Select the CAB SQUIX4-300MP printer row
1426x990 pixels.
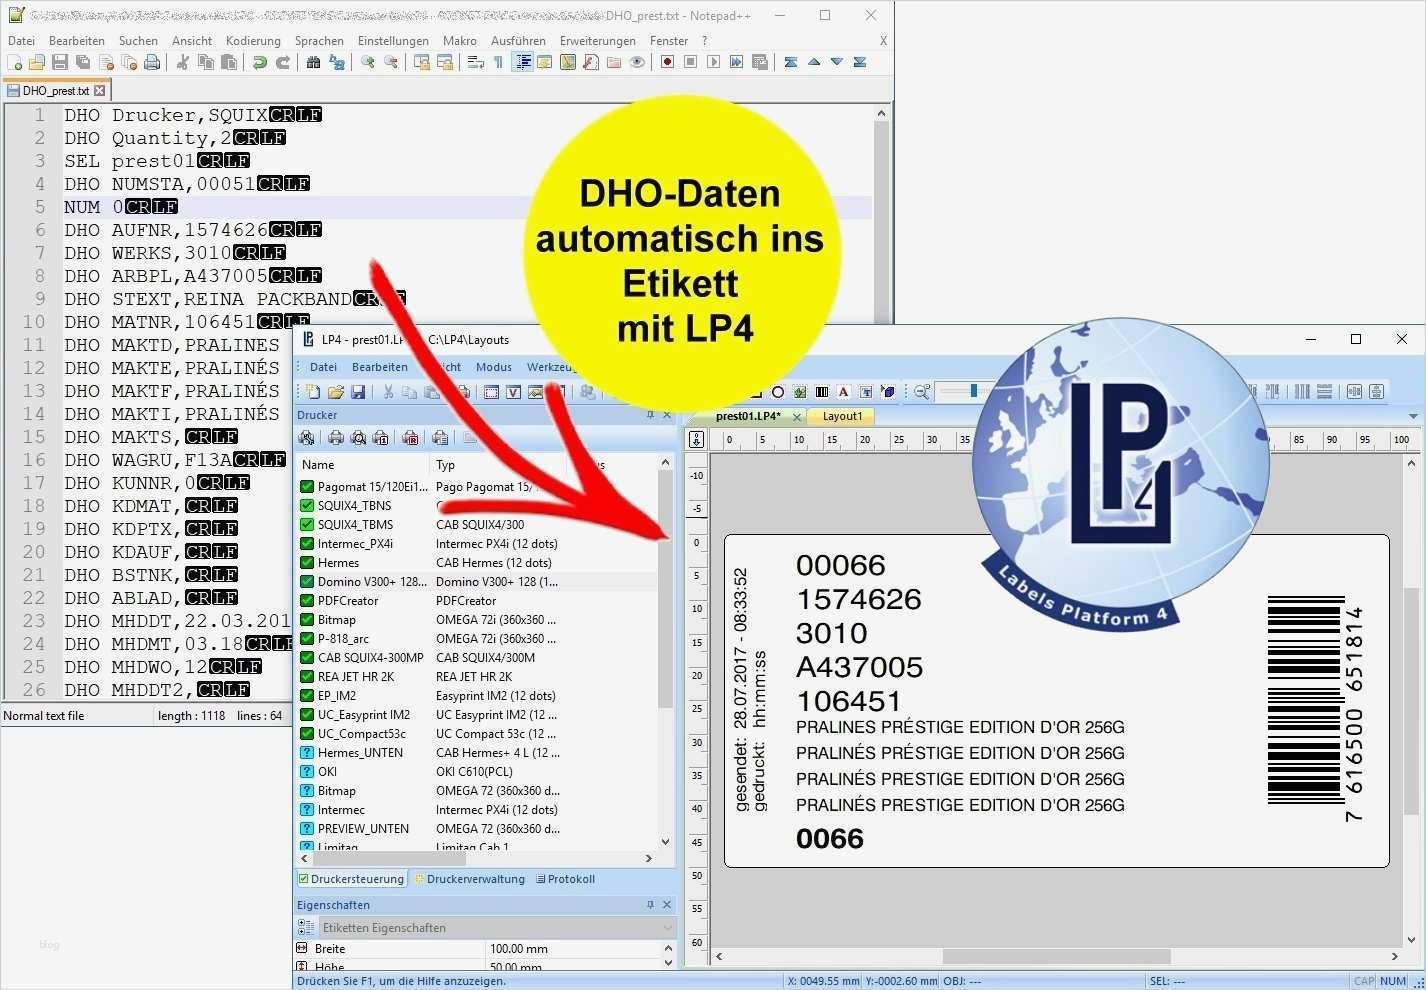477,658
